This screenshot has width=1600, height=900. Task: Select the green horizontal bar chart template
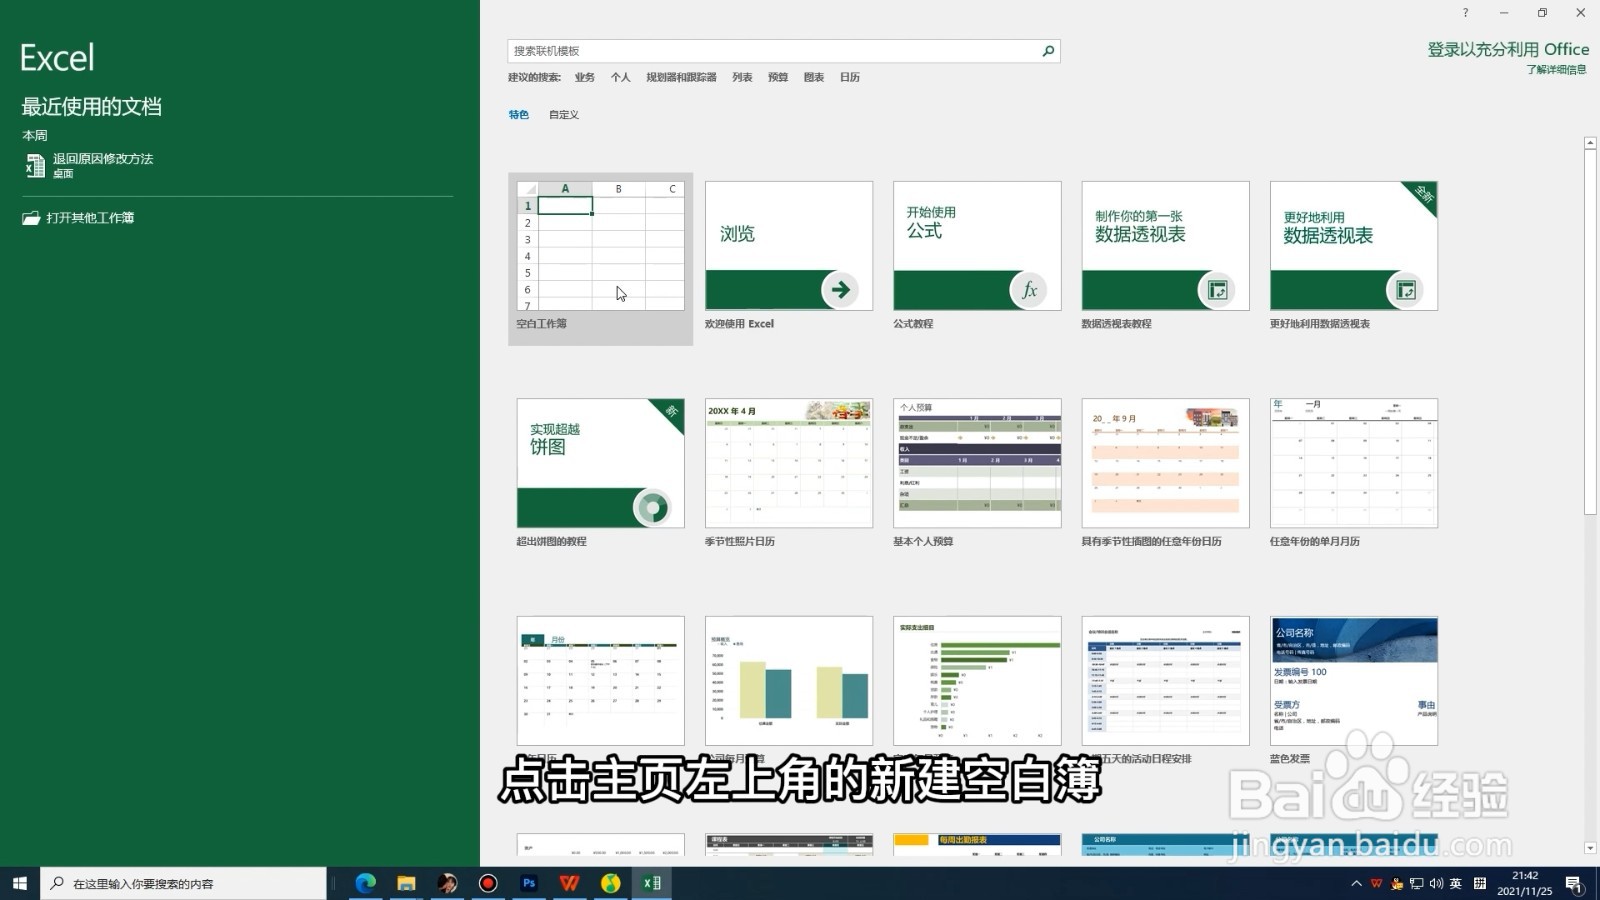[977, 681]
